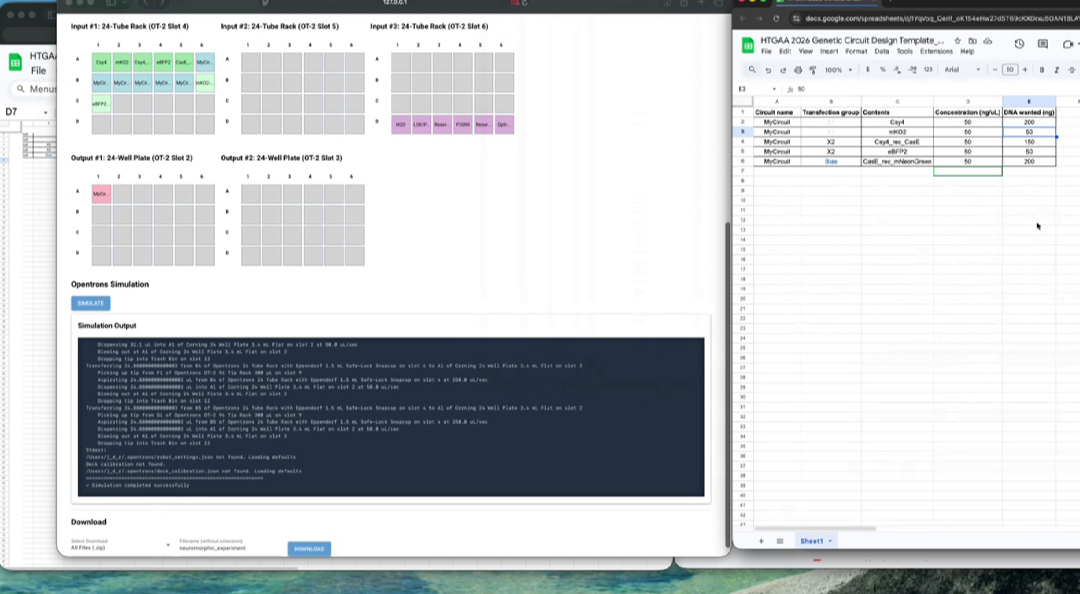Format as currency dollar icon

click(x=867, y=70)
